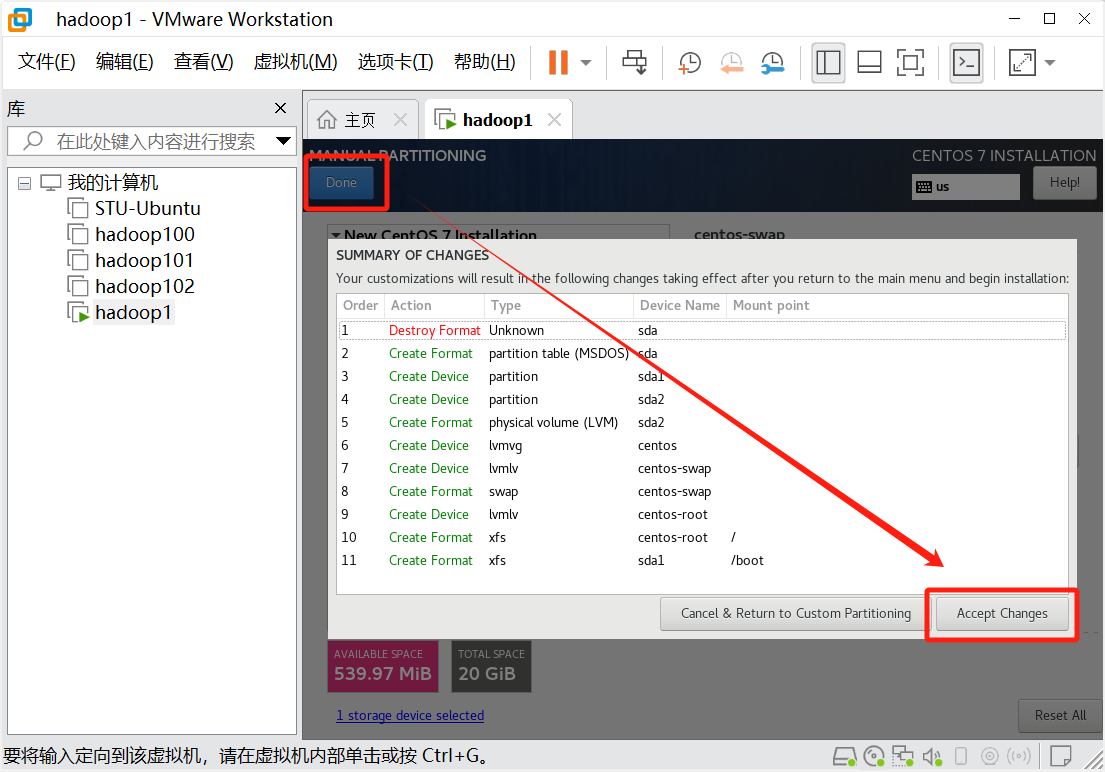1105x772 pixels.
Task: Click the USB device status icon
Action: tap(961, 757)
